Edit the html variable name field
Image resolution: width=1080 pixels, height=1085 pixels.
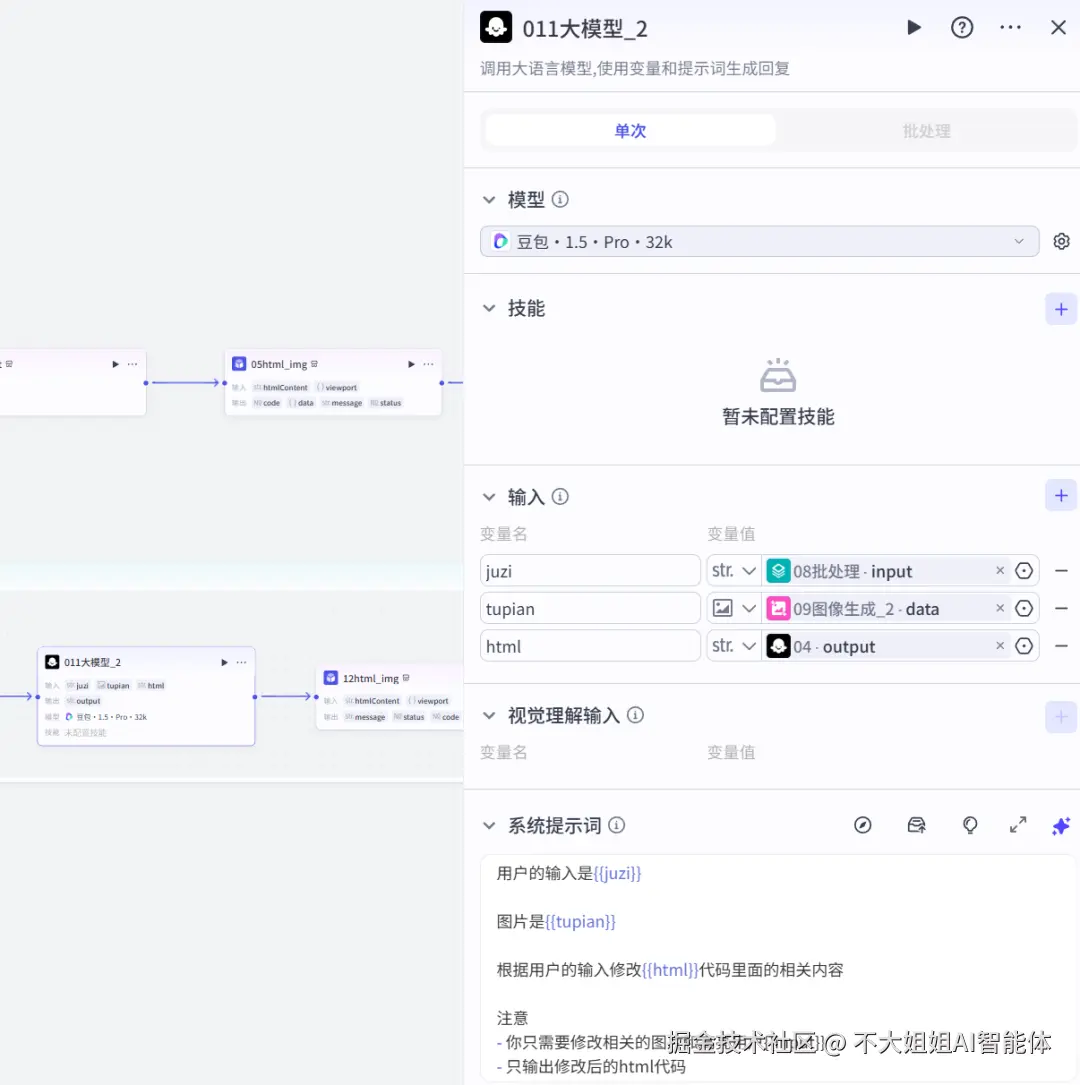(x=590, y=646)
